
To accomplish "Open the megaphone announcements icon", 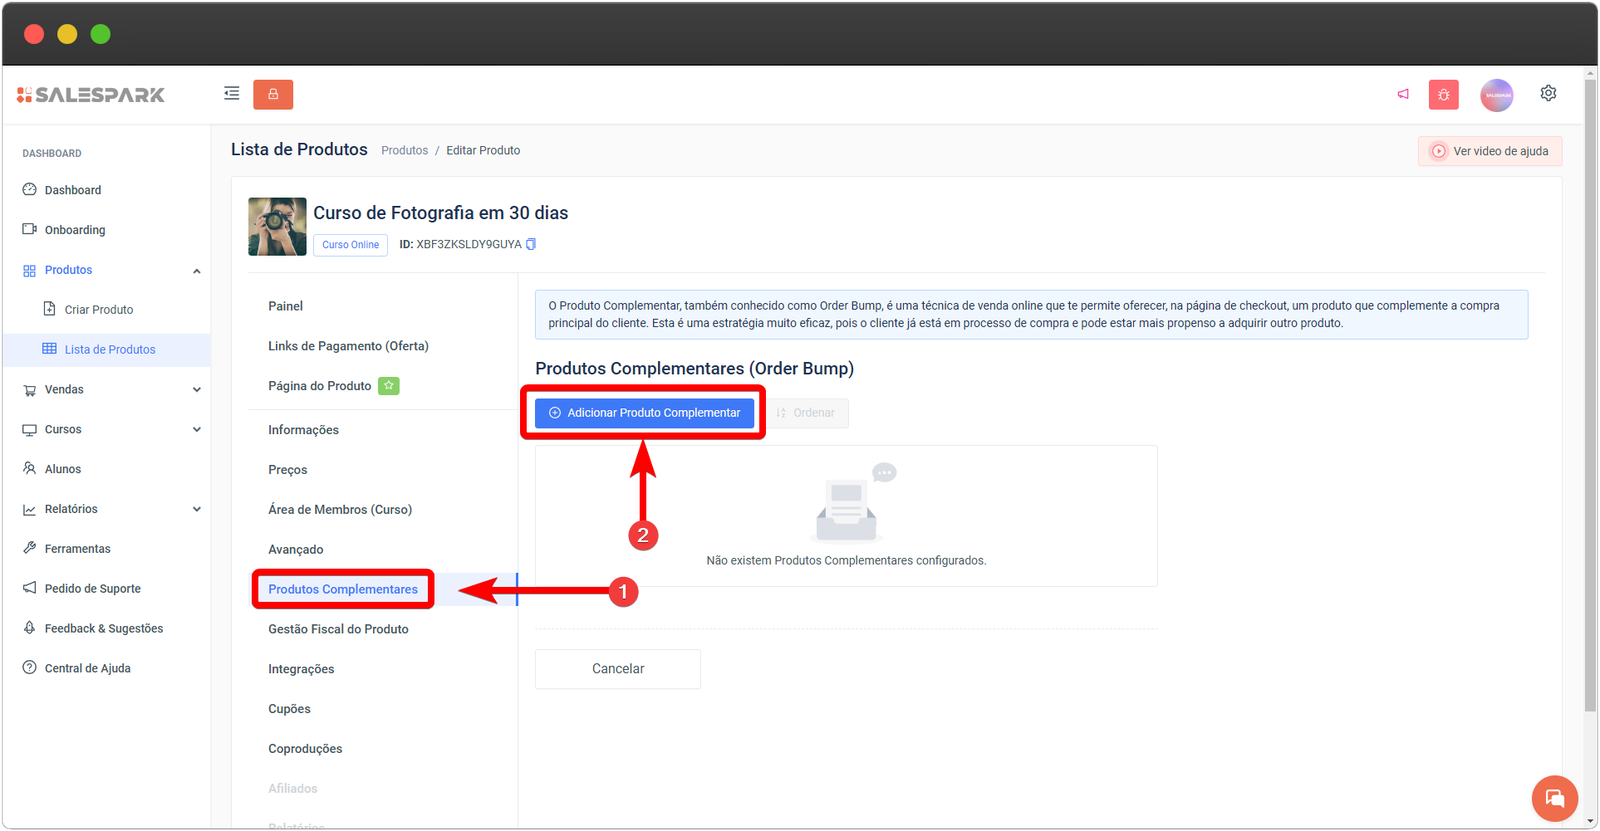I will click(x=1403, y=94).
